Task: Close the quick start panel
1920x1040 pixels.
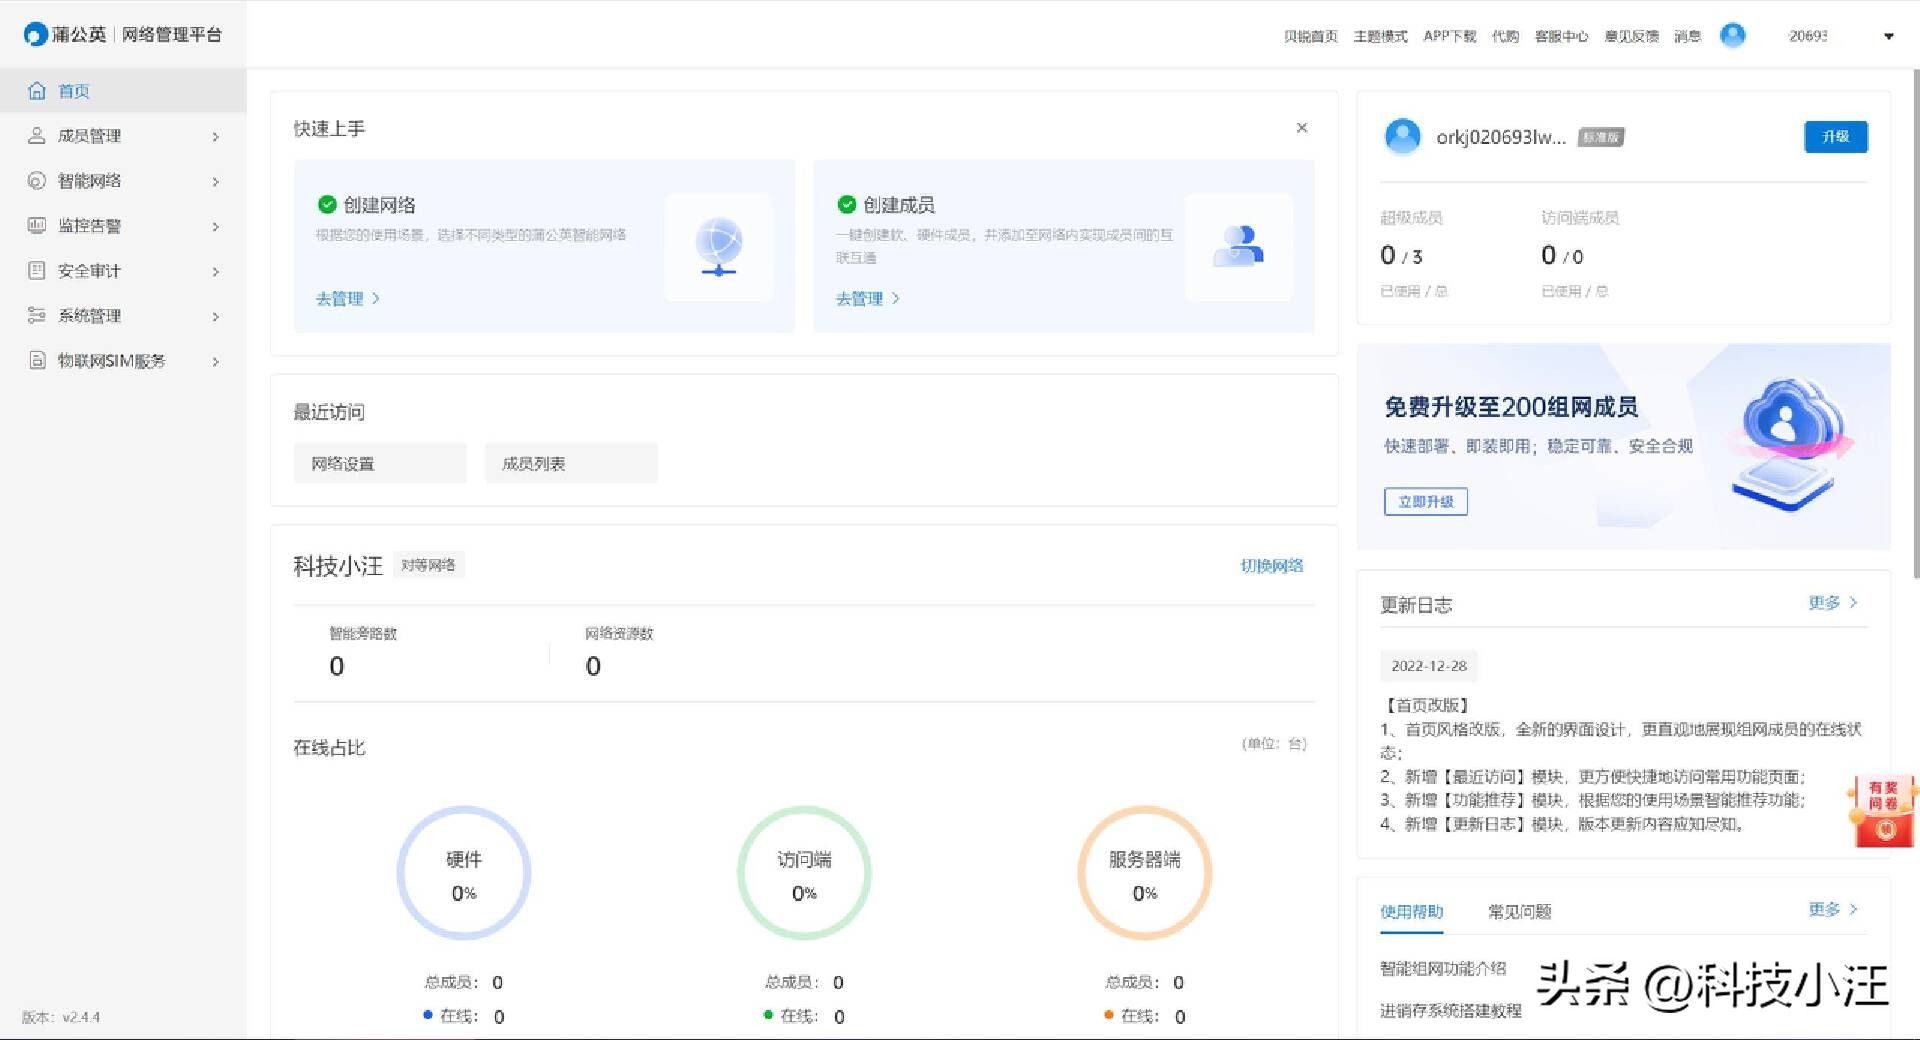Action: pyautogui.click(x=1301, y=128)
